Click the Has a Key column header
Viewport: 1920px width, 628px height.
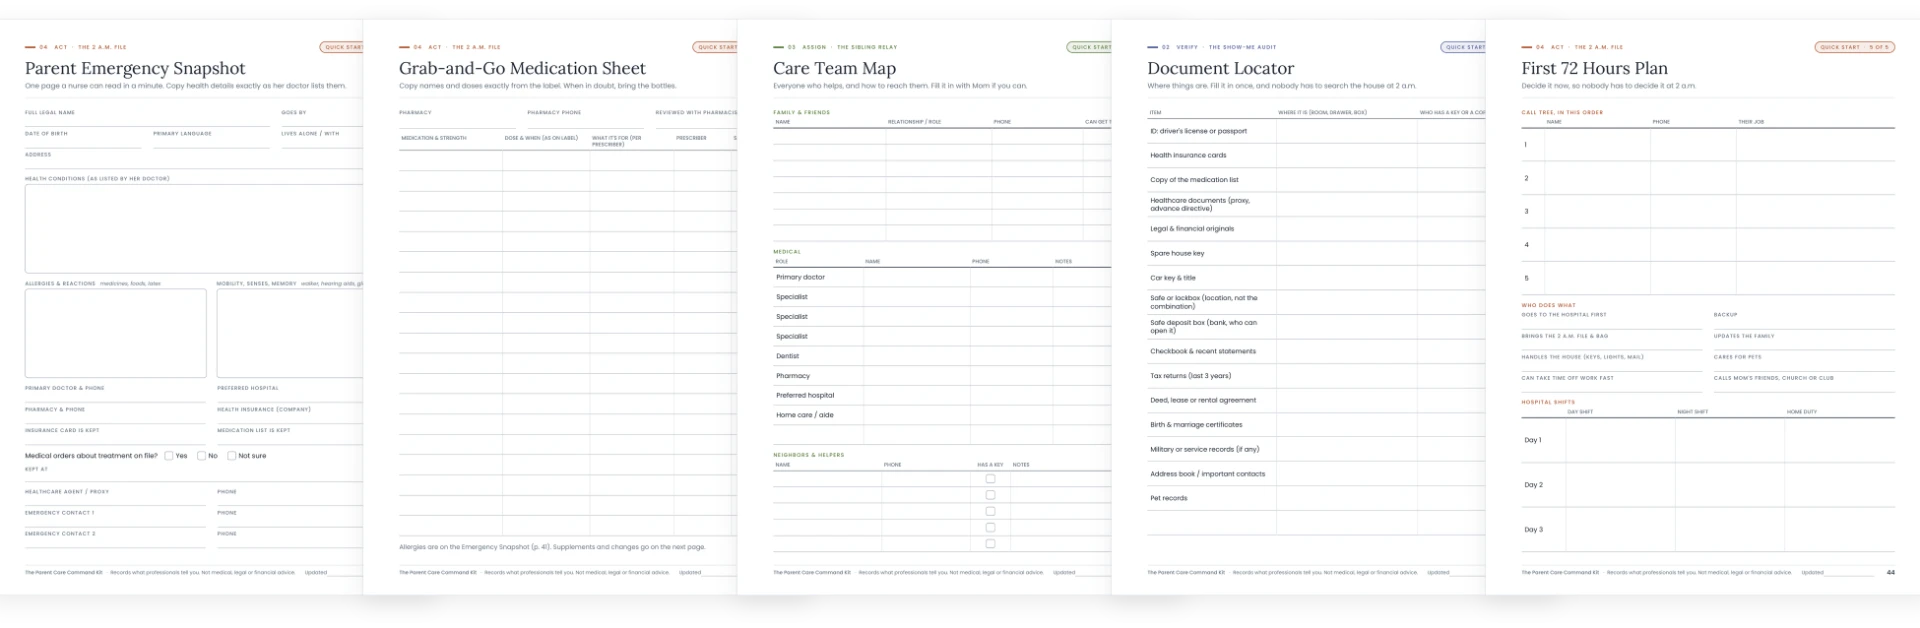[990, 465]
